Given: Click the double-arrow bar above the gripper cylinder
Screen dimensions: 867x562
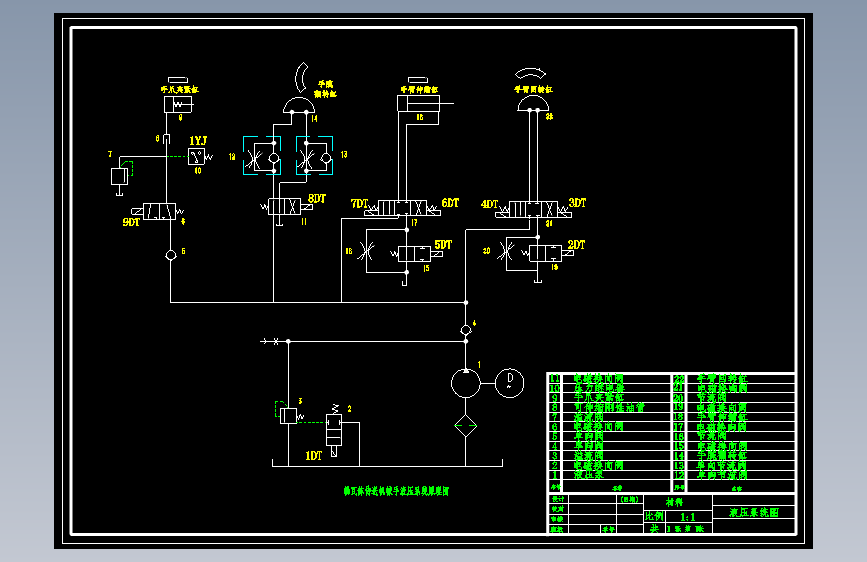Looking at the screenshot, I should point(177,80).
